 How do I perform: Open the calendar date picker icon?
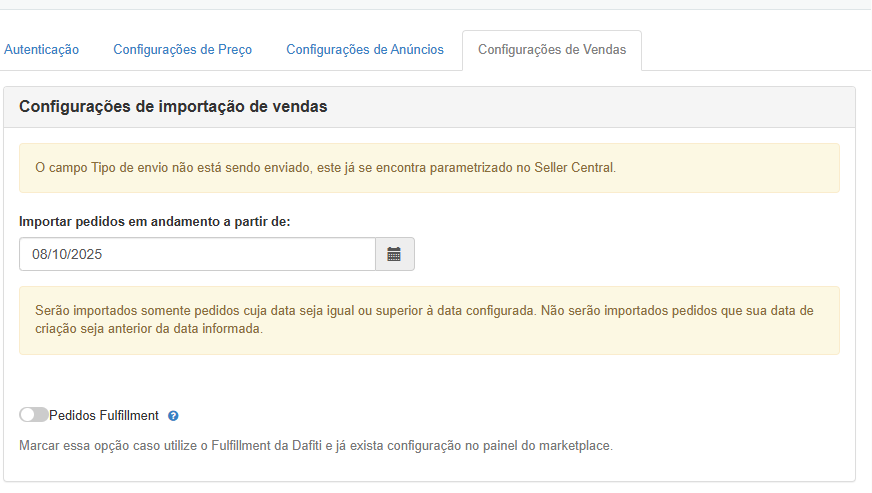point(394,254)
